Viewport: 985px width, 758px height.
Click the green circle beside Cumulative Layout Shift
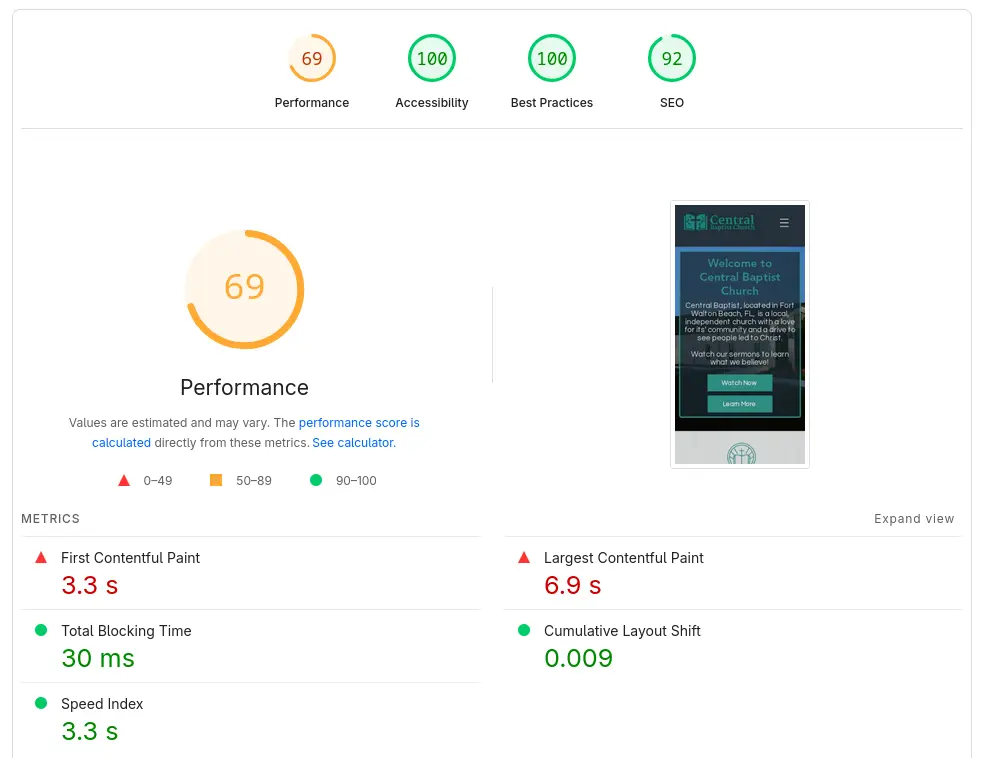(x=522, y=630)
